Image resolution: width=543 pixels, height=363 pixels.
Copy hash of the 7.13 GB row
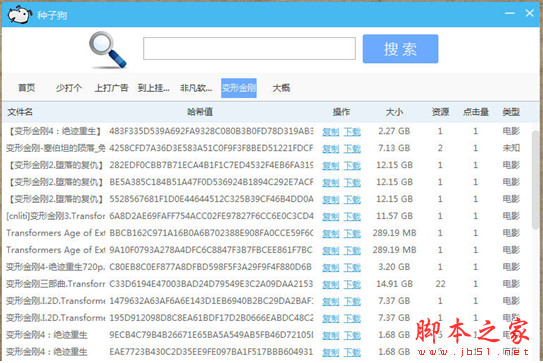coord(331,149)
